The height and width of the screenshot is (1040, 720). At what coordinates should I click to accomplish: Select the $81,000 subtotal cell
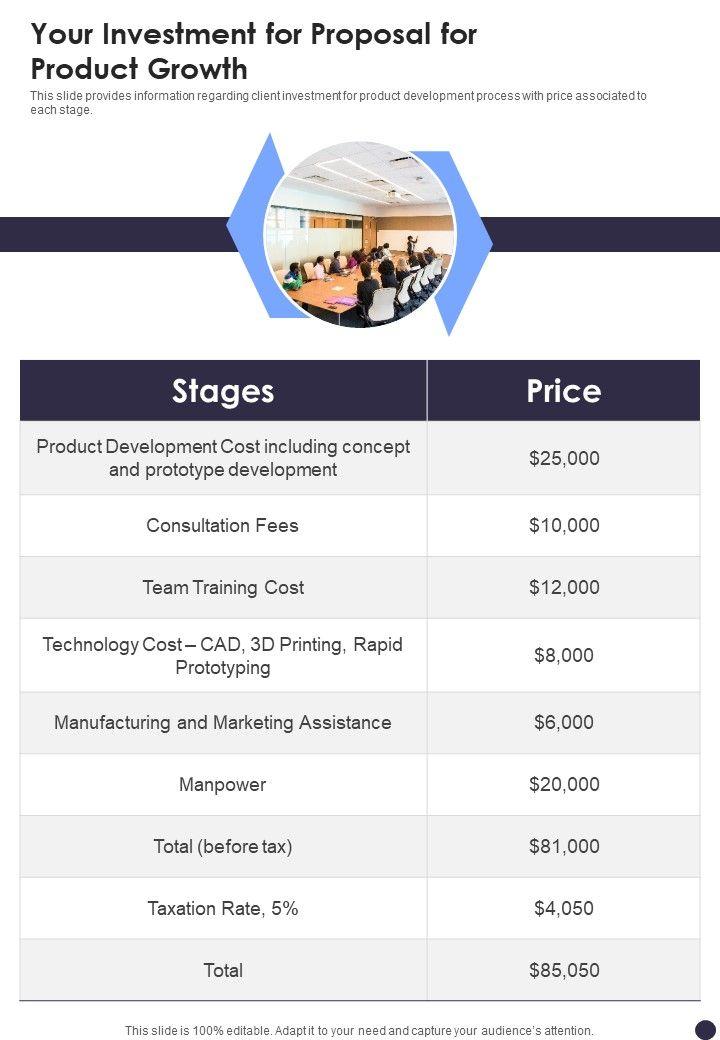pos(564,846)
